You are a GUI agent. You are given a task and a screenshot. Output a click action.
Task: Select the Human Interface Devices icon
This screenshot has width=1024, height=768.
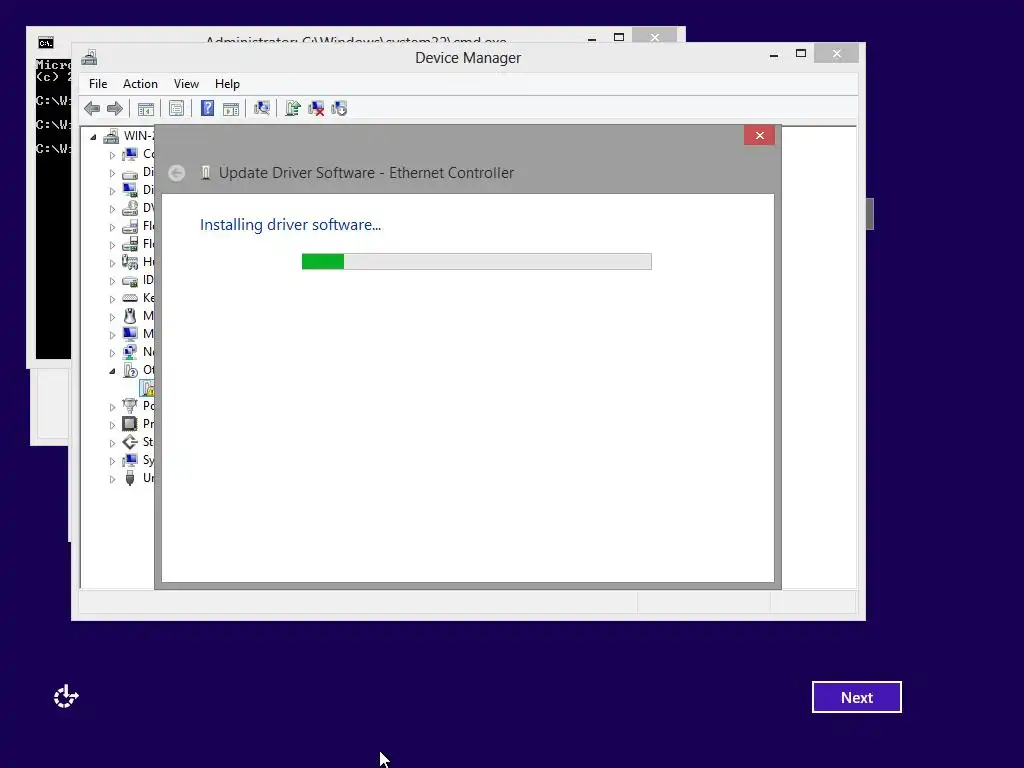pos(130,262)
